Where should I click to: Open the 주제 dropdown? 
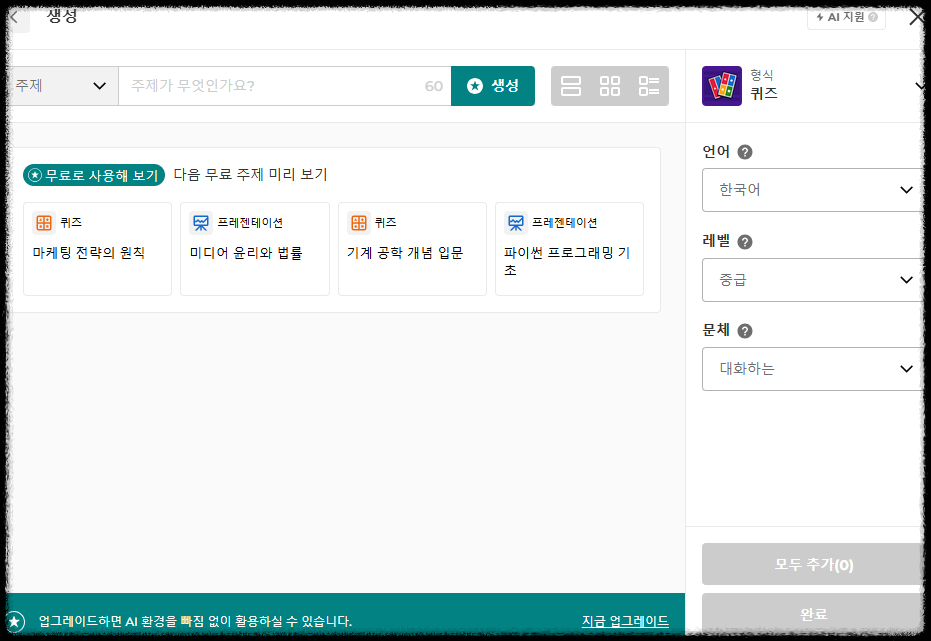[x=60, y=85]
